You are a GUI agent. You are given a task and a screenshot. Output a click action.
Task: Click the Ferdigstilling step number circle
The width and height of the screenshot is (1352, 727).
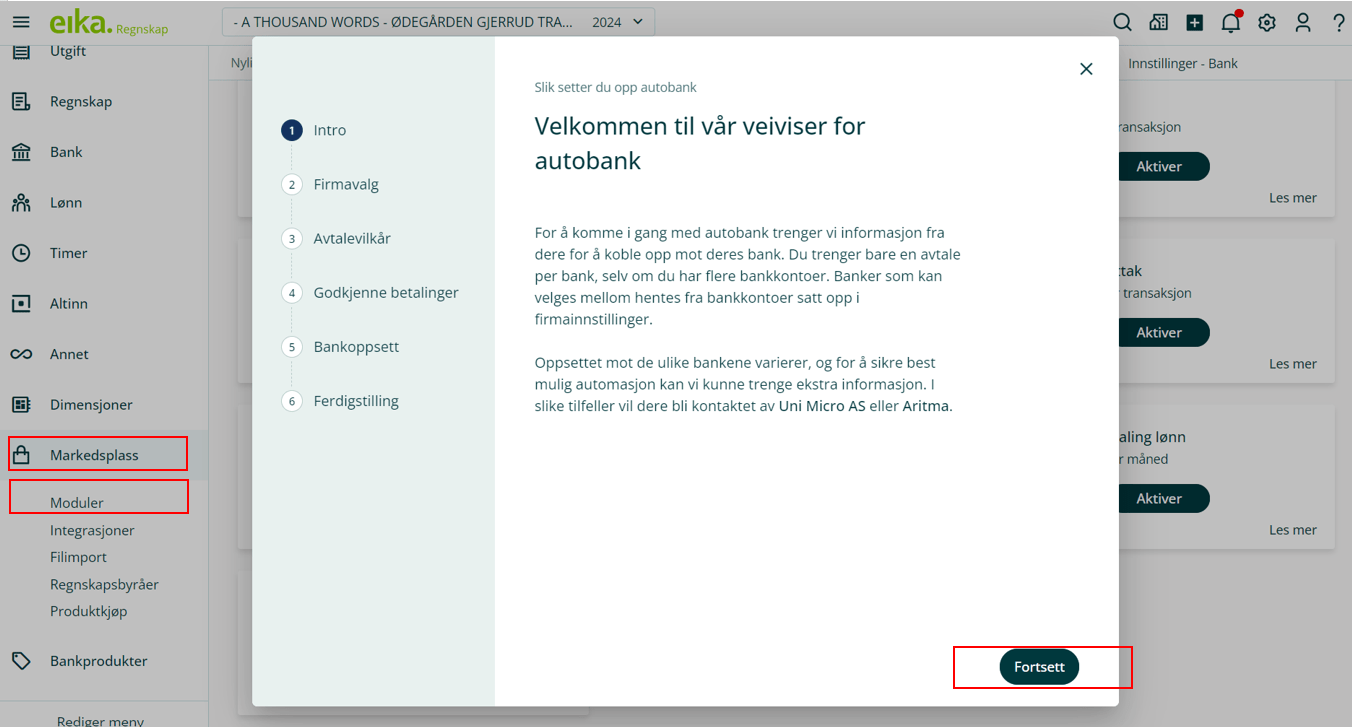292,401
